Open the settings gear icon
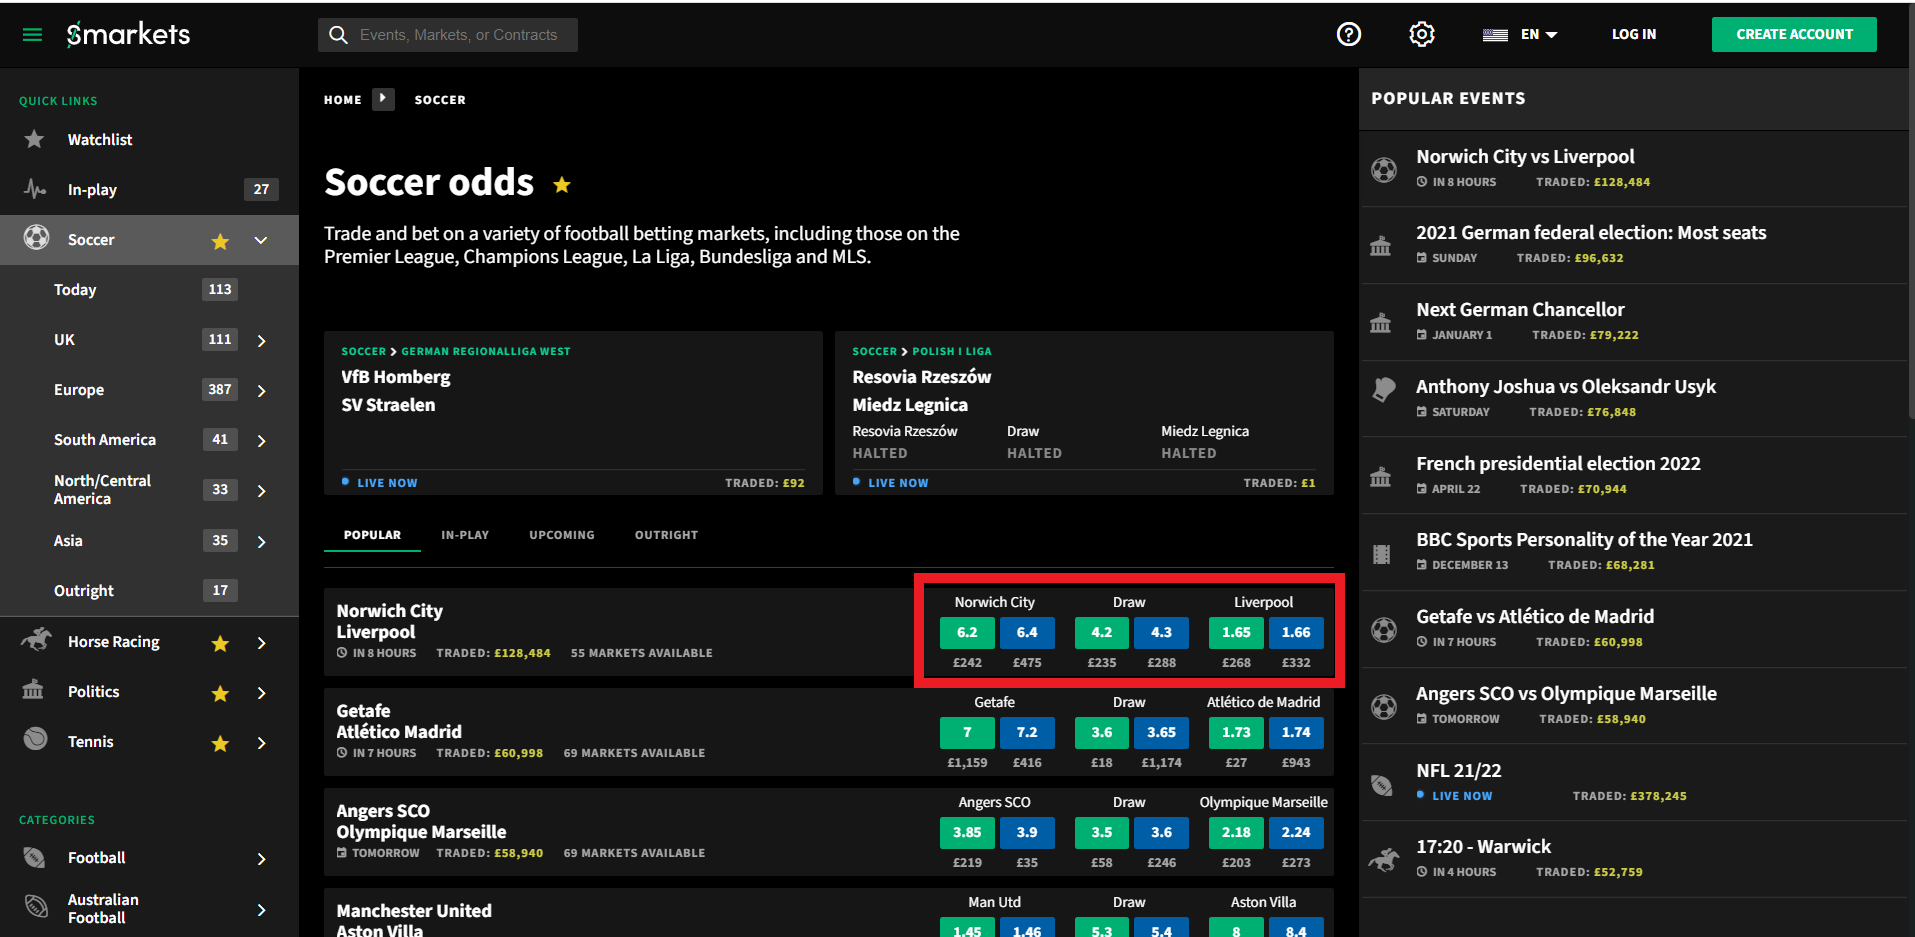The image size is (1915, 937). [1422, 34]
